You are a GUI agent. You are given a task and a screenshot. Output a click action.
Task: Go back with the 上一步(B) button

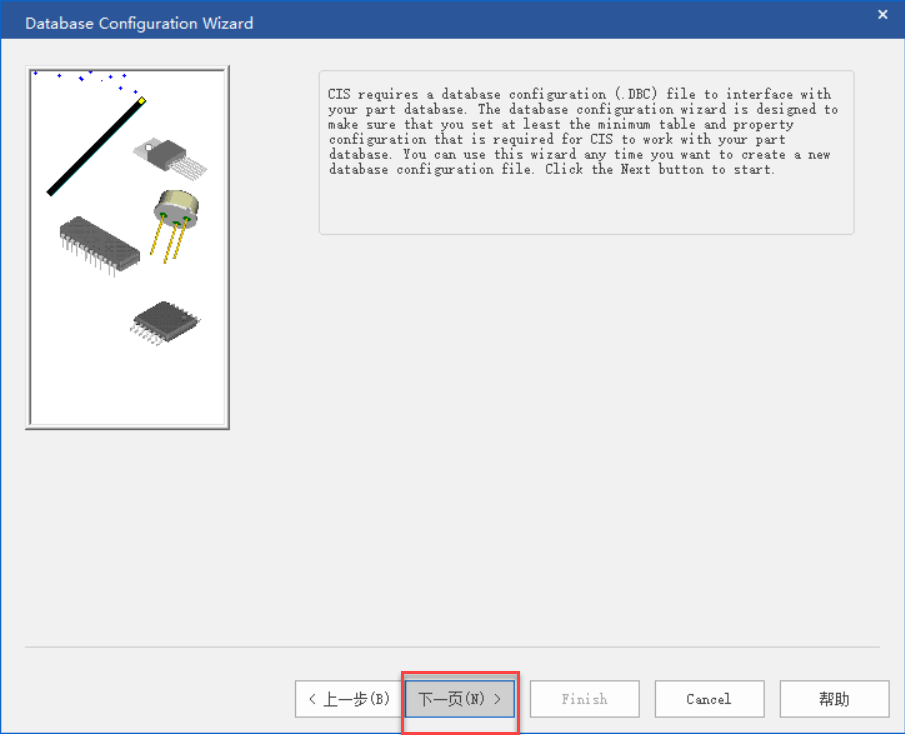[x=348, y=699]
